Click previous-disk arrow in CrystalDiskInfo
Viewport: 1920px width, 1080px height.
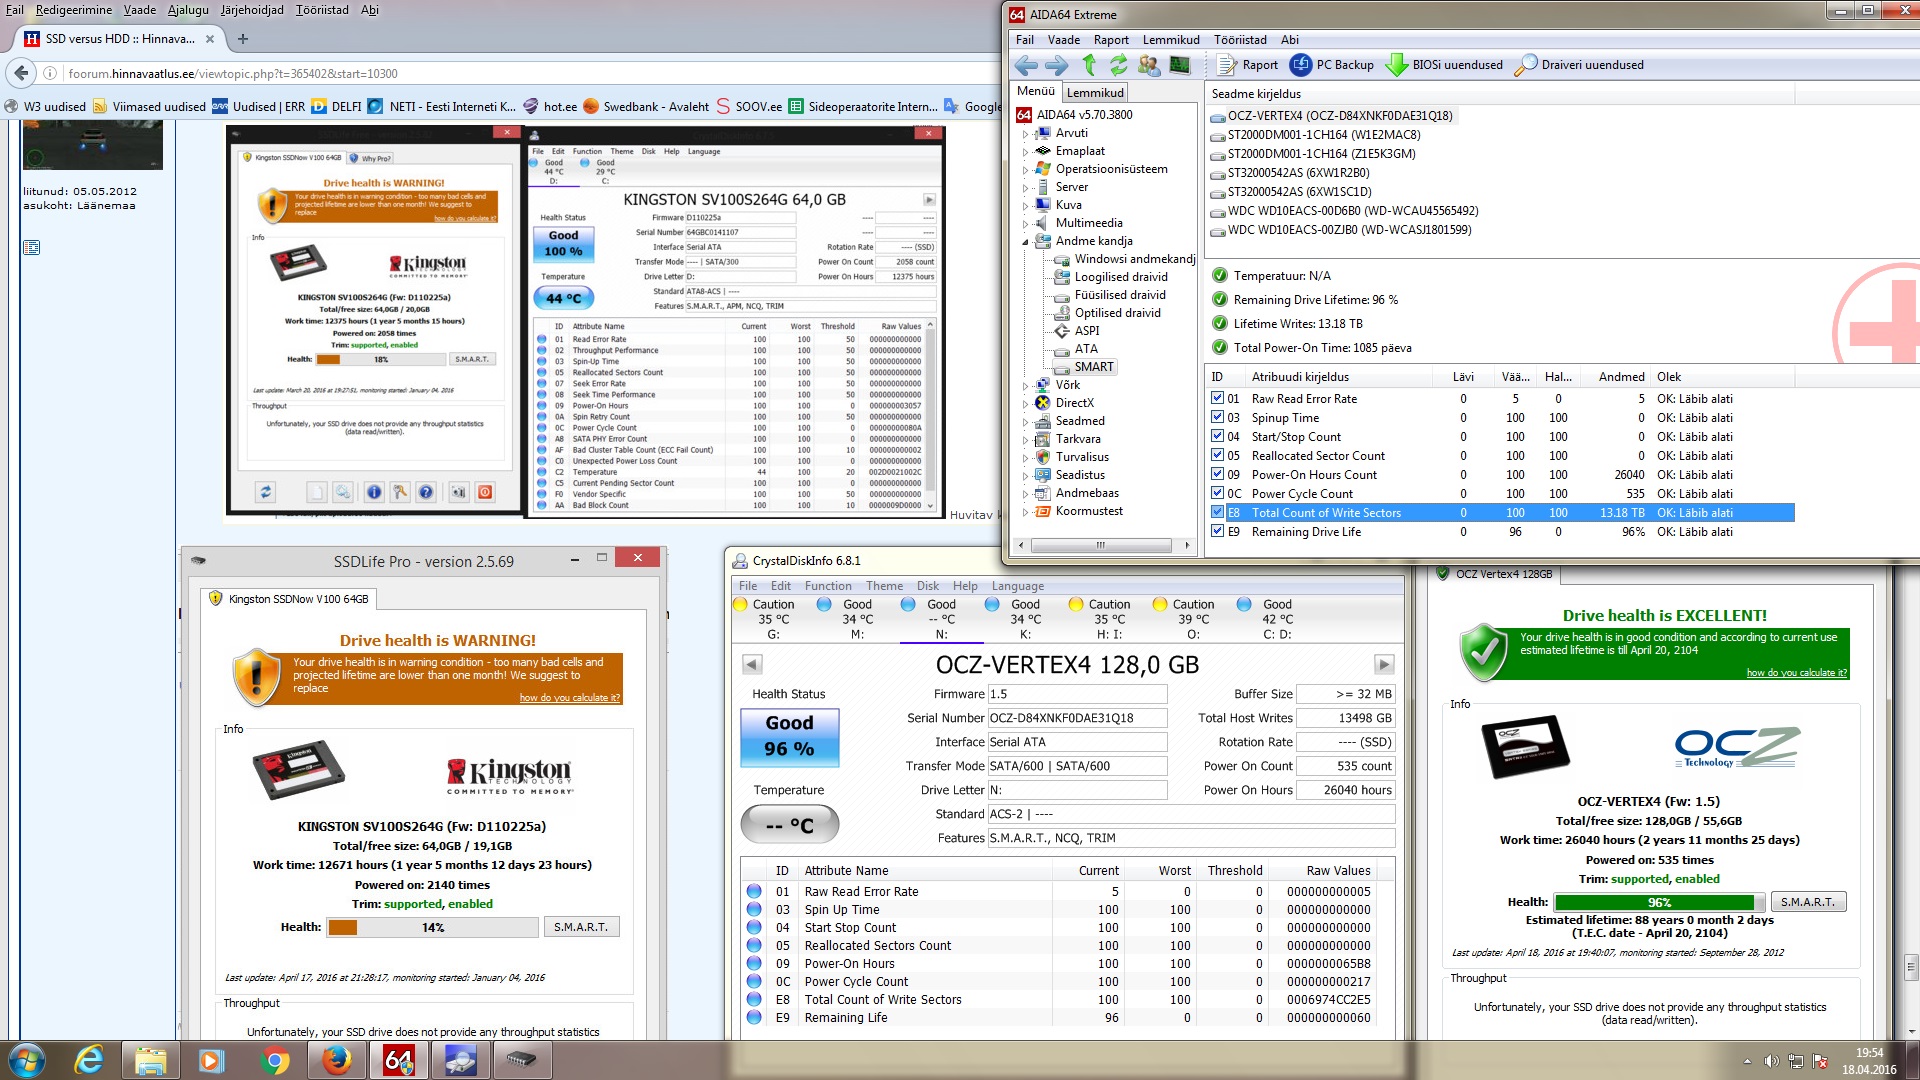tap(752, 664)
